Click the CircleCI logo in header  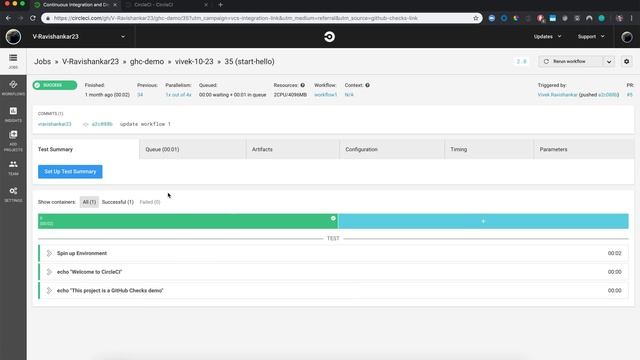[329, 37]
